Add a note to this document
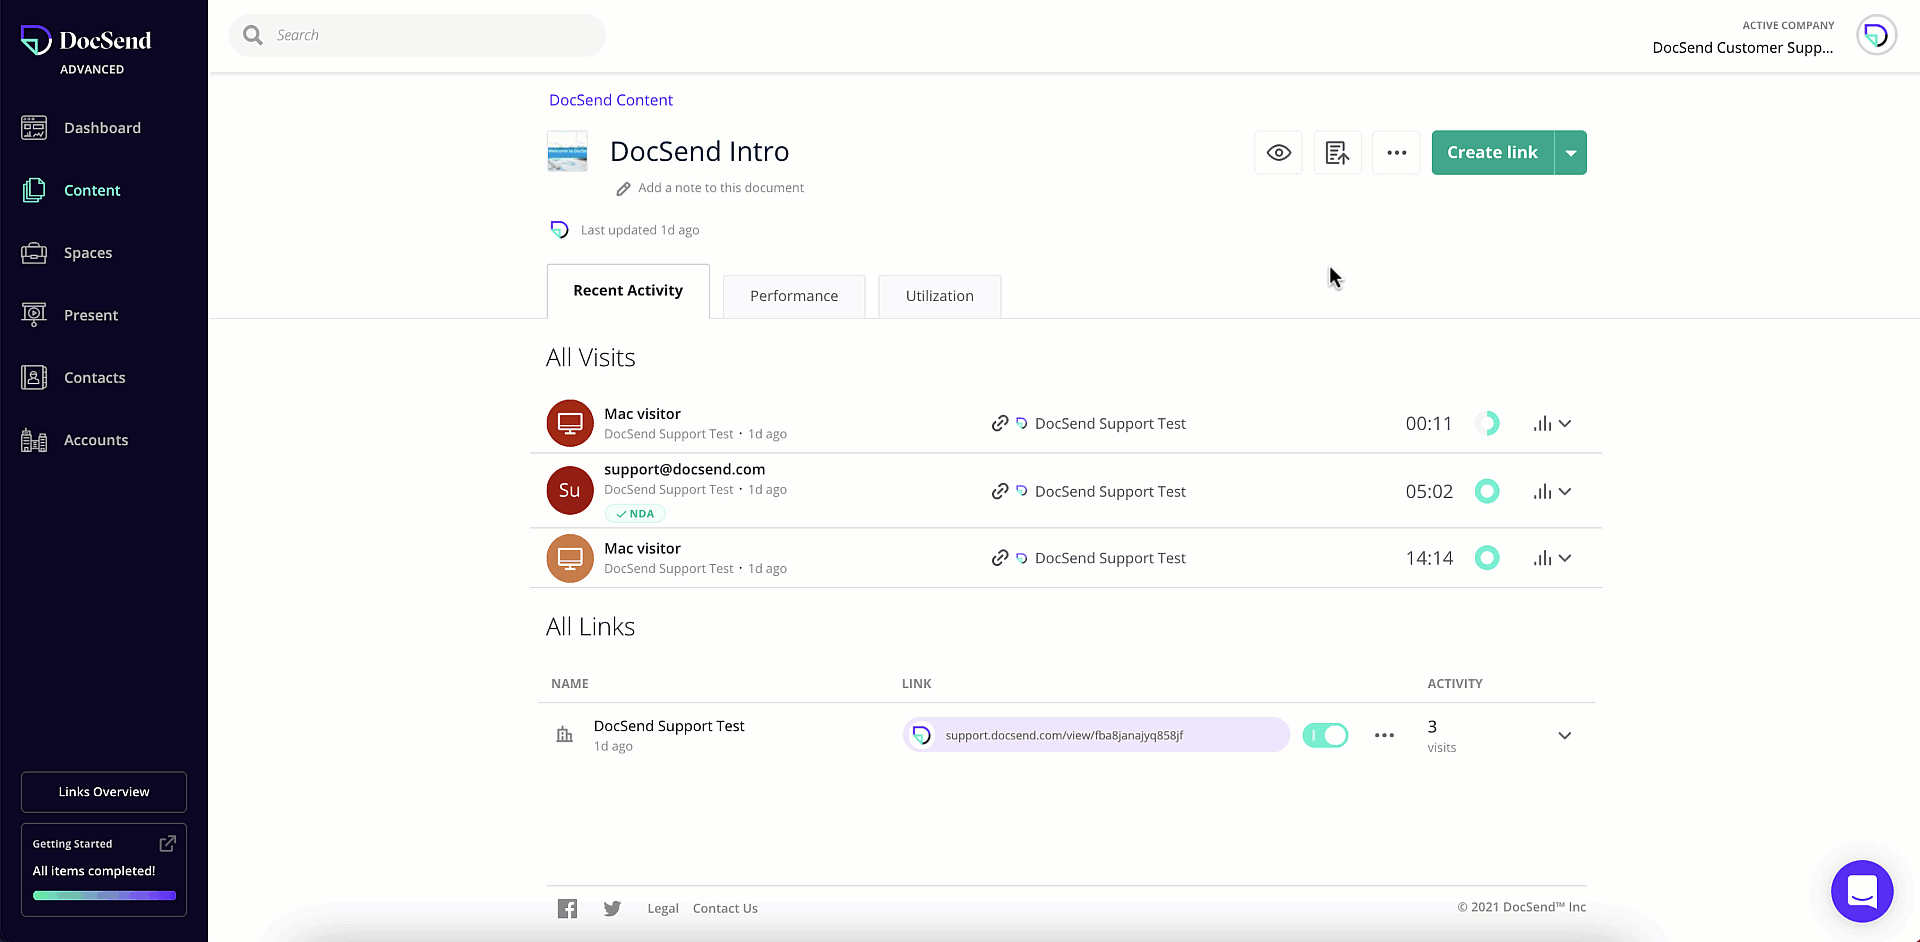The width and height of the screenshot is (1920, 942). (x=721, y=188)
